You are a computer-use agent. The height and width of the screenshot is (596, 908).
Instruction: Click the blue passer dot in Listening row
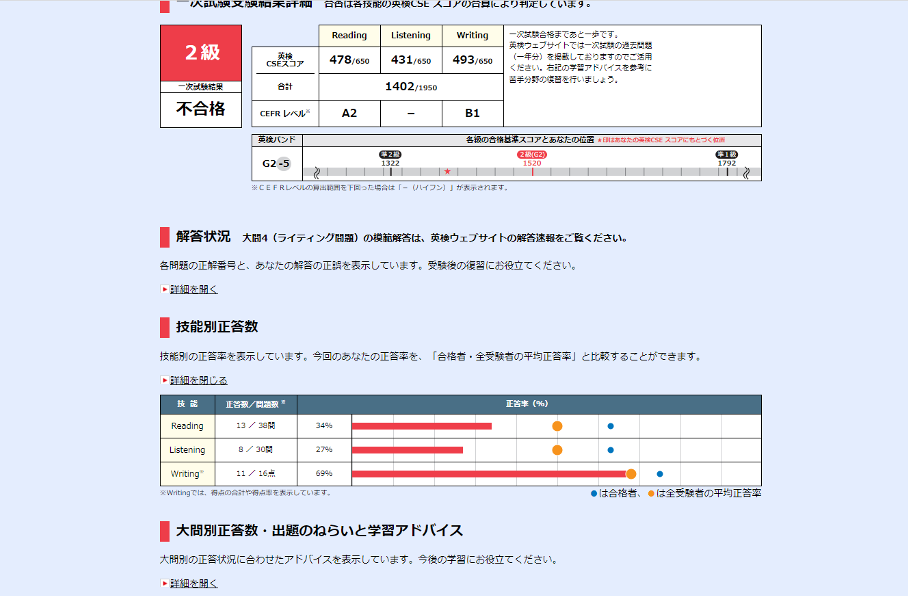click(x=610, y=450)
